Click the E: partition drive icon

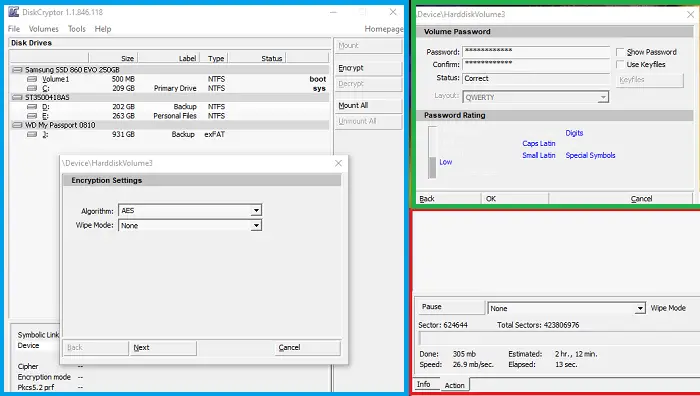tap(32, 116)
